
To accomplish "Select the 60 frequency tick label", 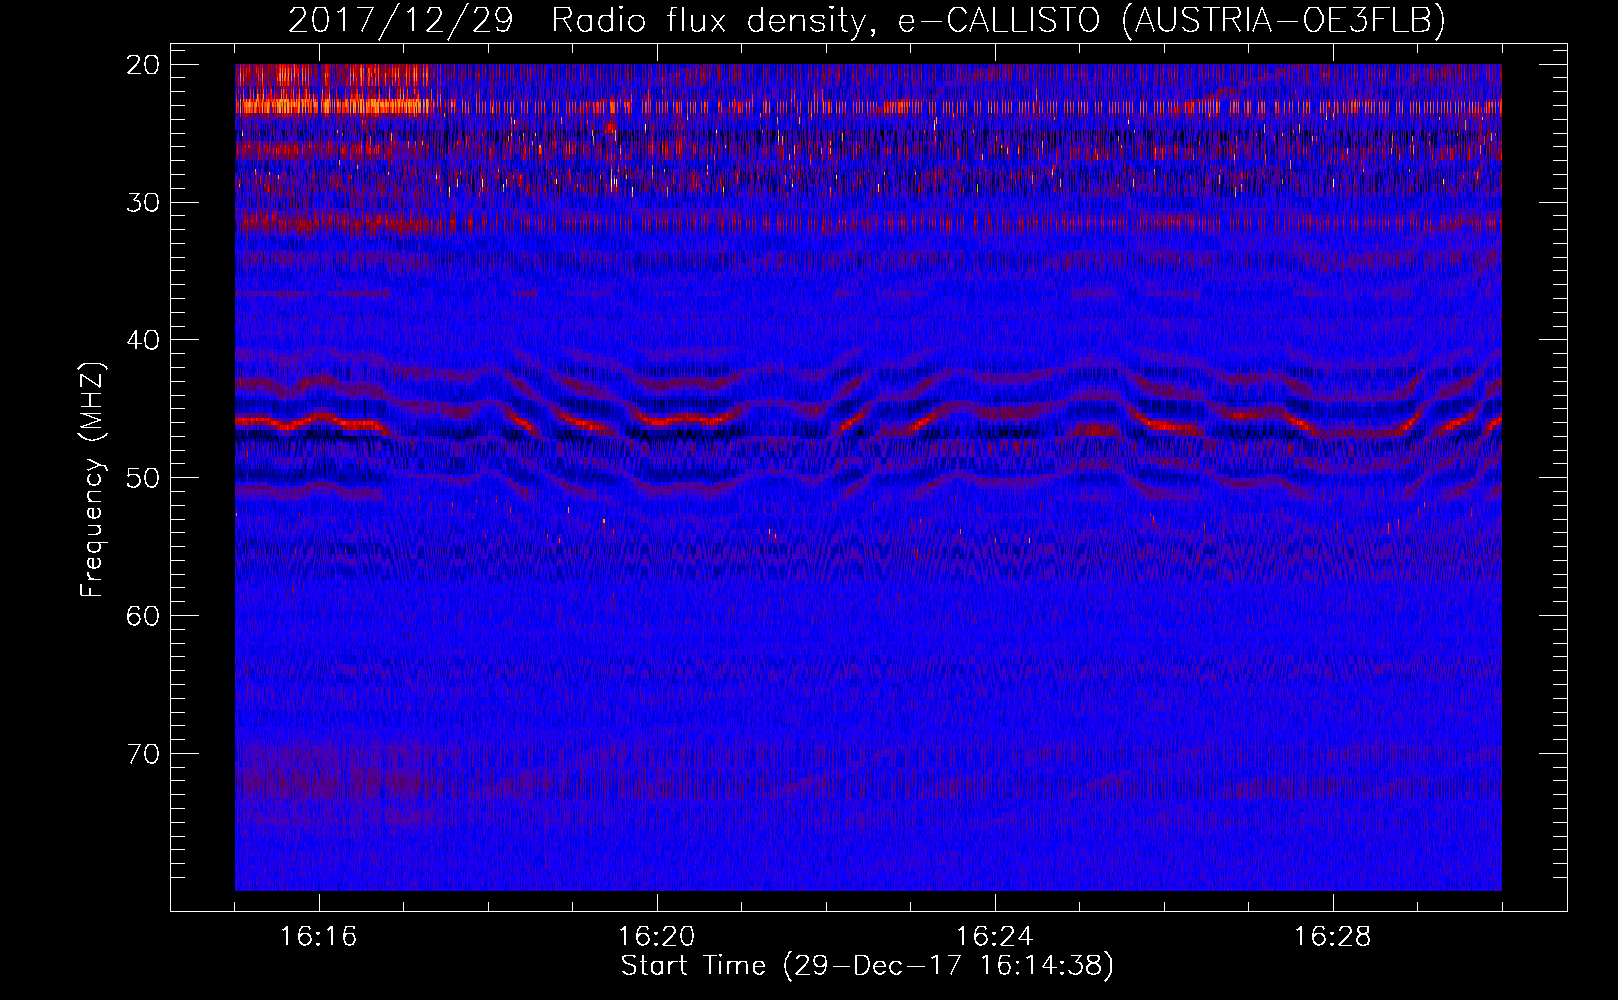I will click(x=144, y=616).
